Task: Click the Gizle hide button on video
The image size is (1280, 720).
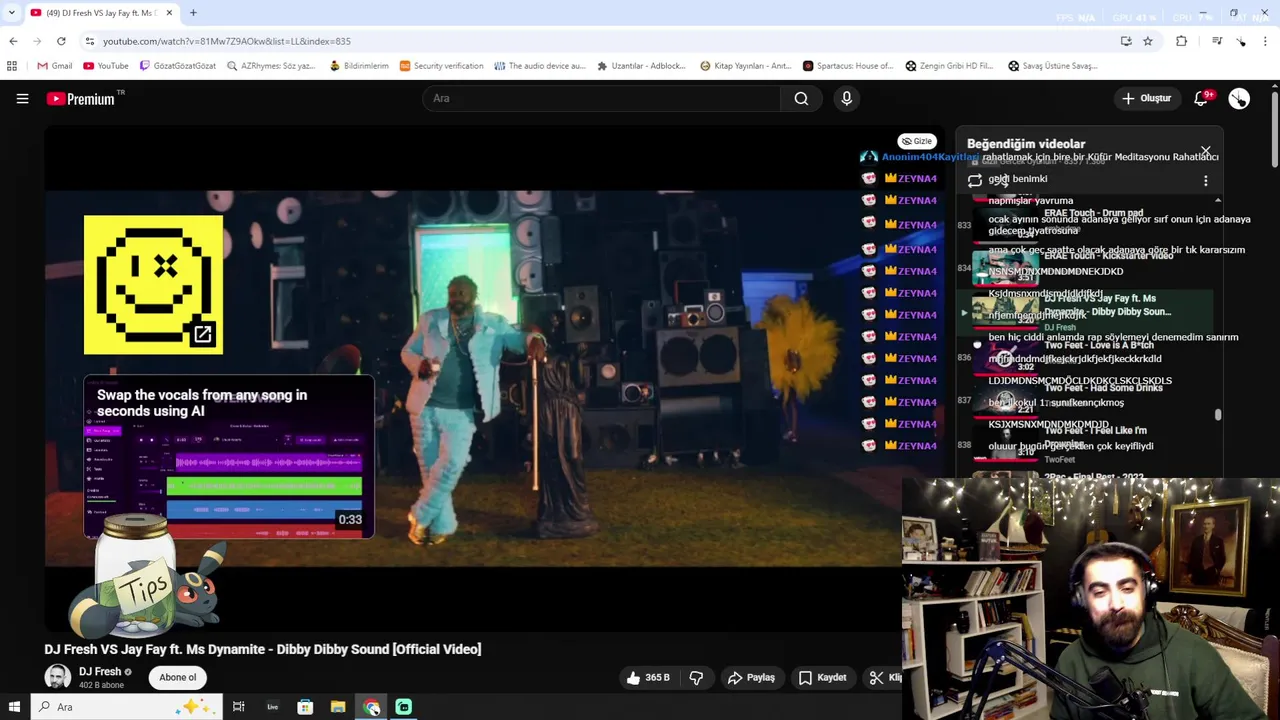Action: coord(916,141)
